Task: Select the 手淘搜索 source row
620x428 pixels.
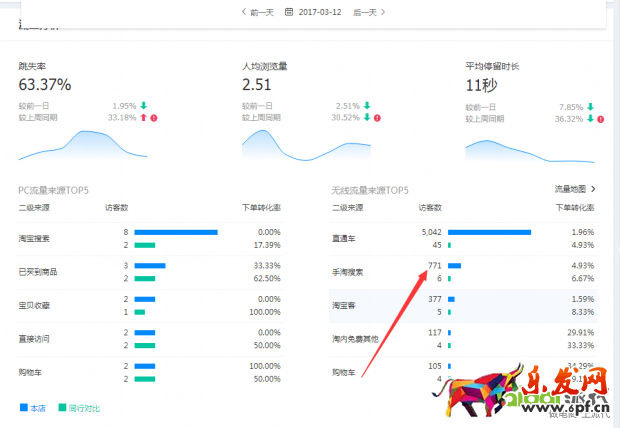Action: click(x=349, y=271)
